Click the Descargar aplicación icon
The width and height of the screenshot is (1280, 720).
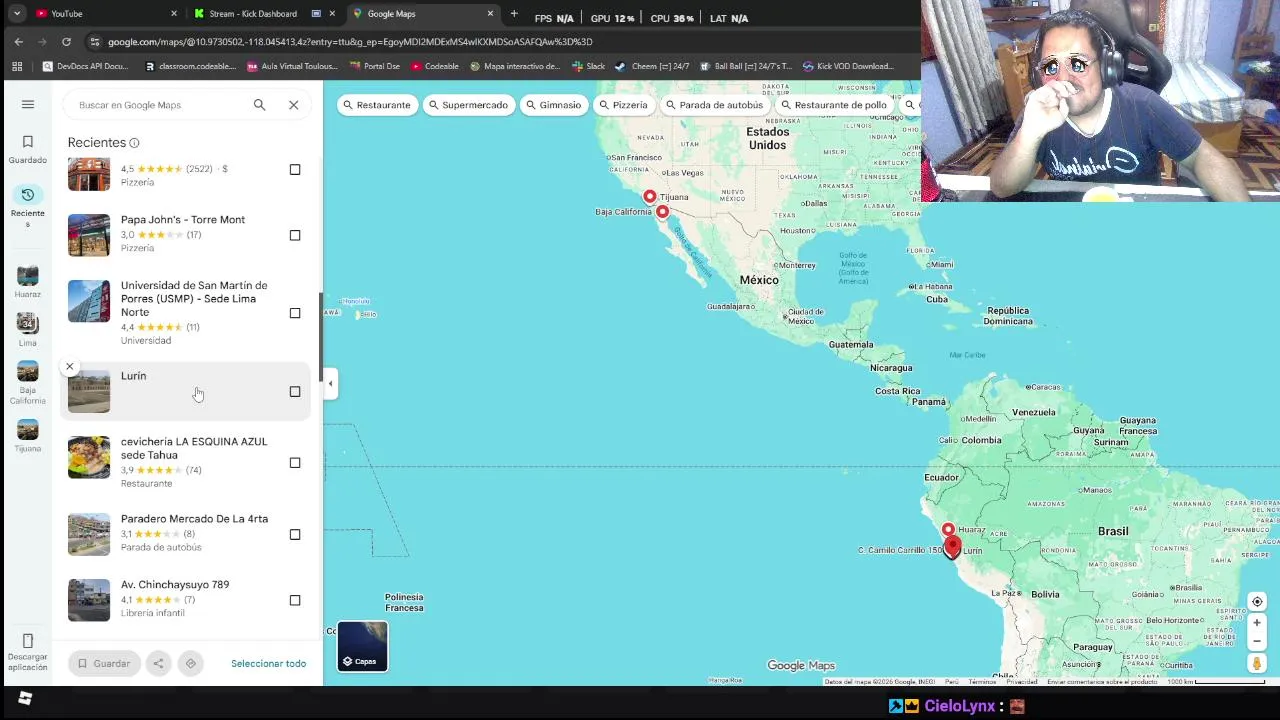[28, 640]
